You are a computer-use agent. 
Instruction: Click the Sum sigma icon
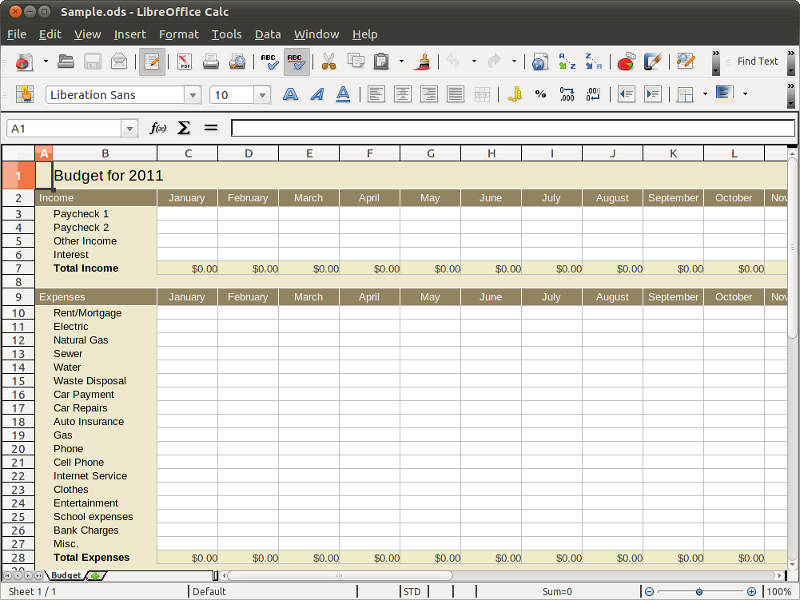click(183, 128)
